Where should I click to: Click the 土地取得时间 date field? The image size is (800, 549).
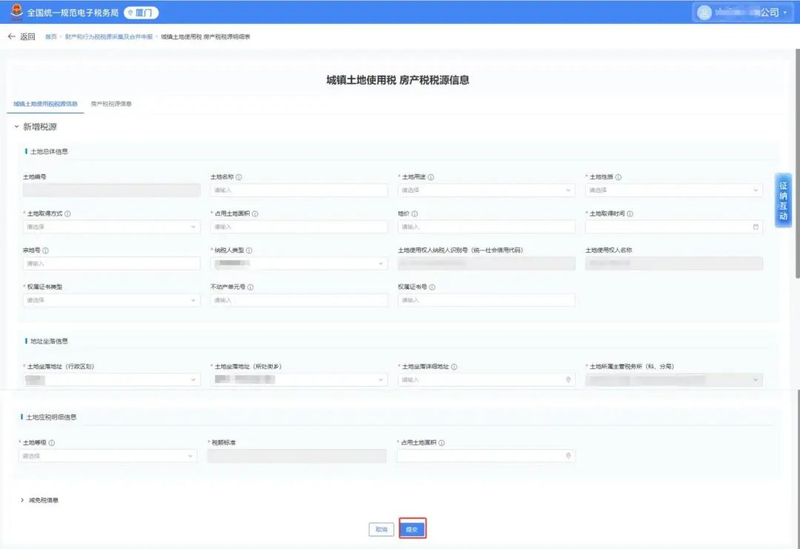point(674,227)
